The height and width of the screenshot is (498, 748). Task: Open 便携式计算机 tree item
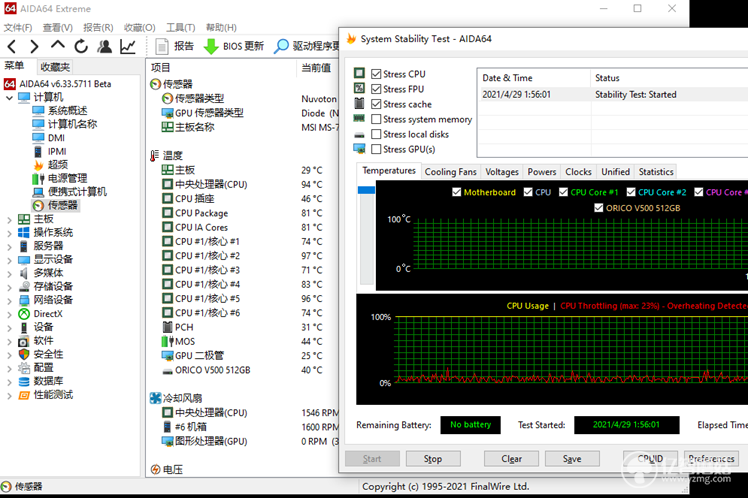(x=77, y=192)
